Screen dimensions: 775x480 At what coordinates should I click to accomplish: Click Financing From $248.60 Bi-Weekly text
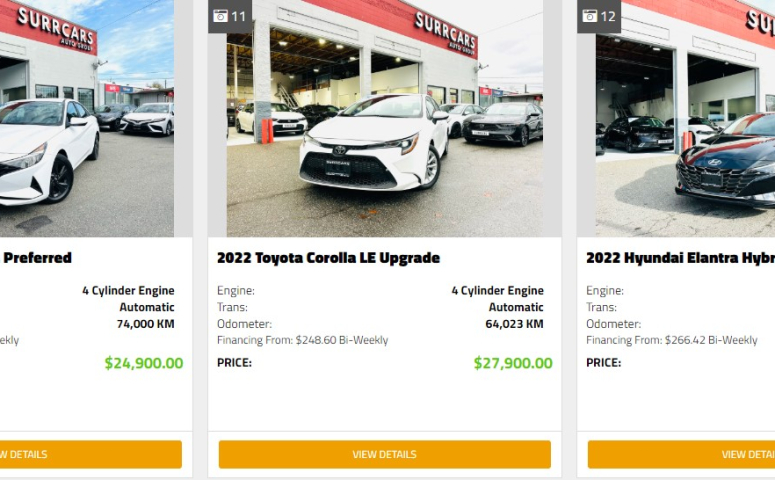(x=302, y=340)
